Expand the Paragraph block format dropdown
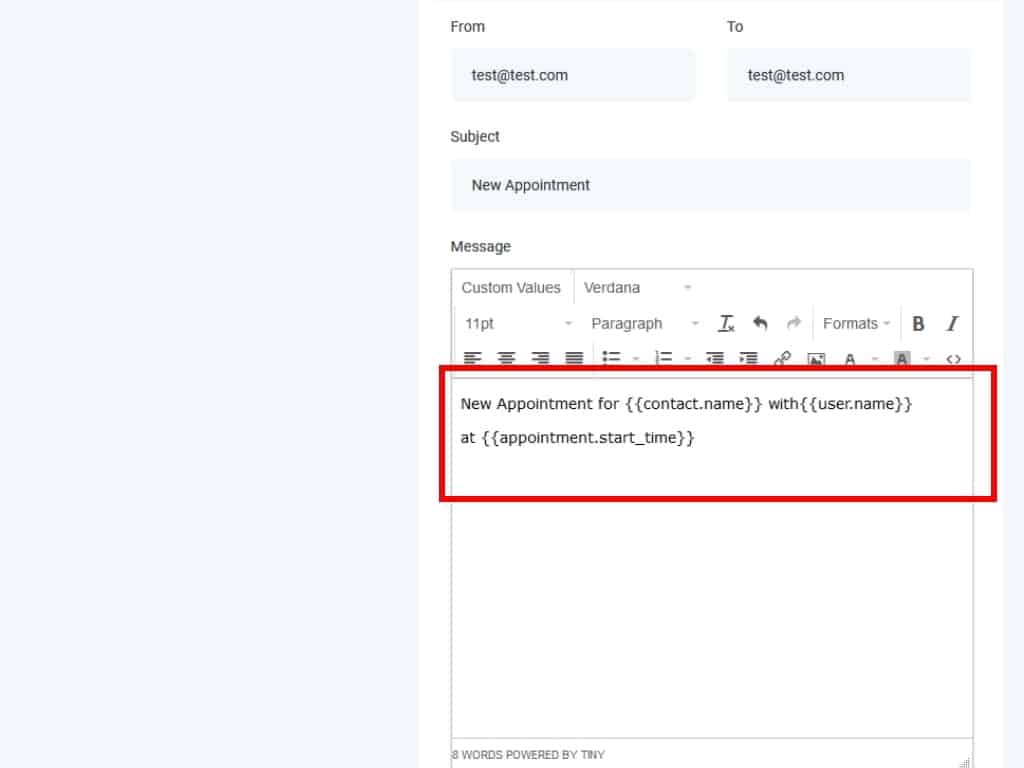This screenshot has height=768, width=1024. [645, 323]
